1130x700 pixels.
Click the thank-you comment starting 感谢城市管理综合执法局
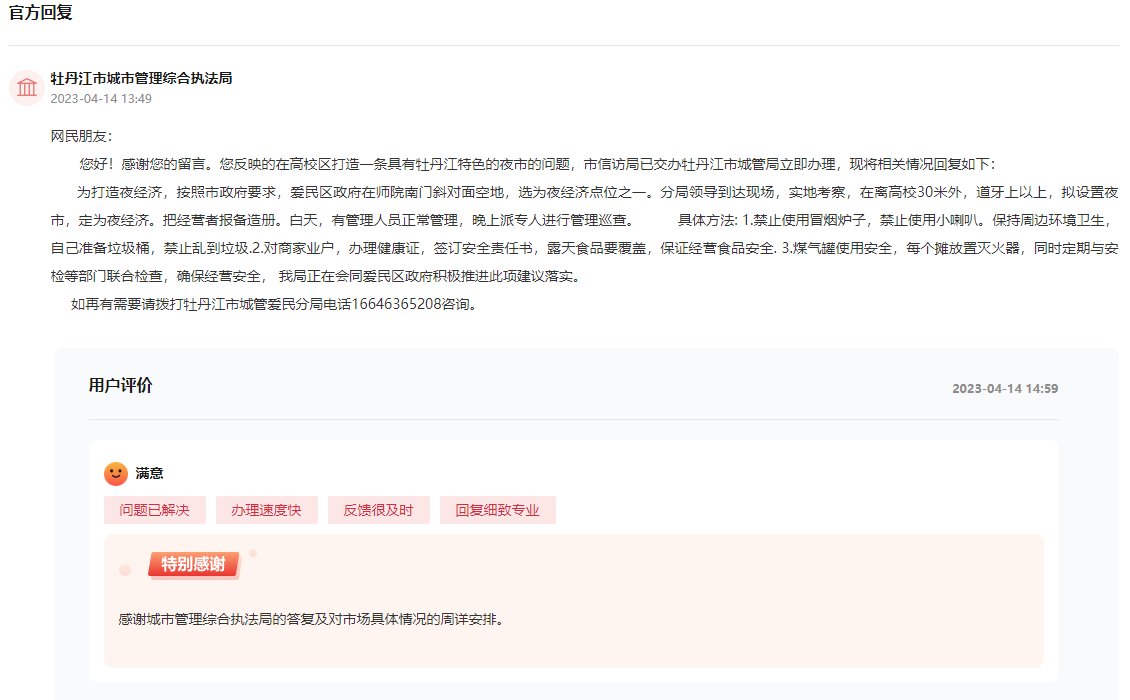coord(311,619)
